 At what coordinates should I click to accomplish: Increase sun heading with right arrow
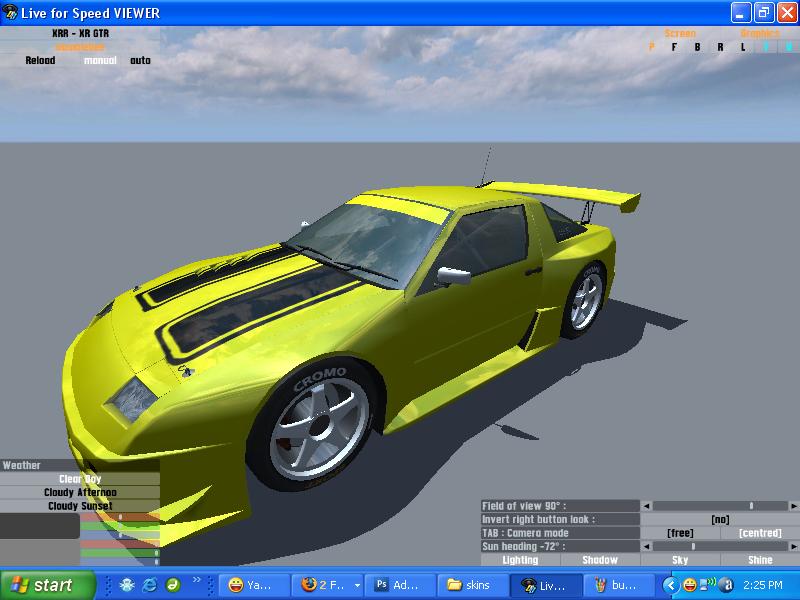[x=794, y=546]
